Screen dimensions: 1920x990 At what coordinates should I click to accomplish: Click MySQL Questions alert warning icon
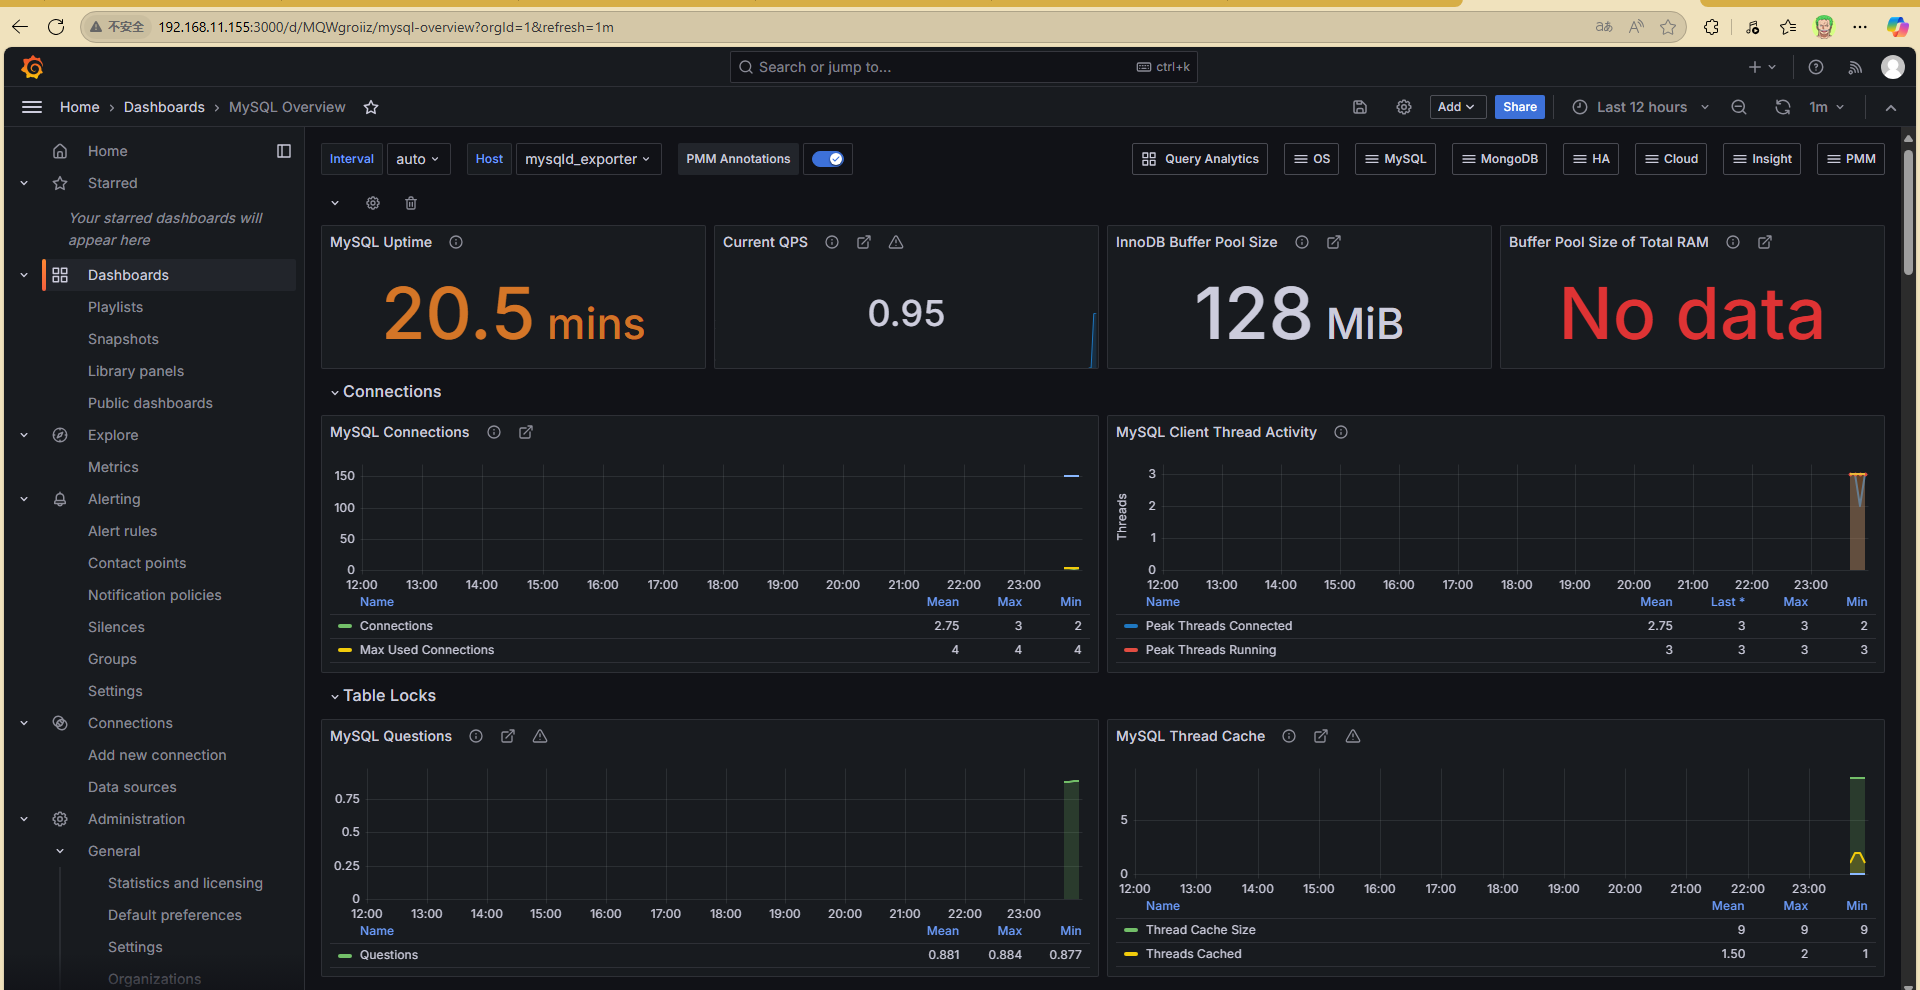point(540,736)
